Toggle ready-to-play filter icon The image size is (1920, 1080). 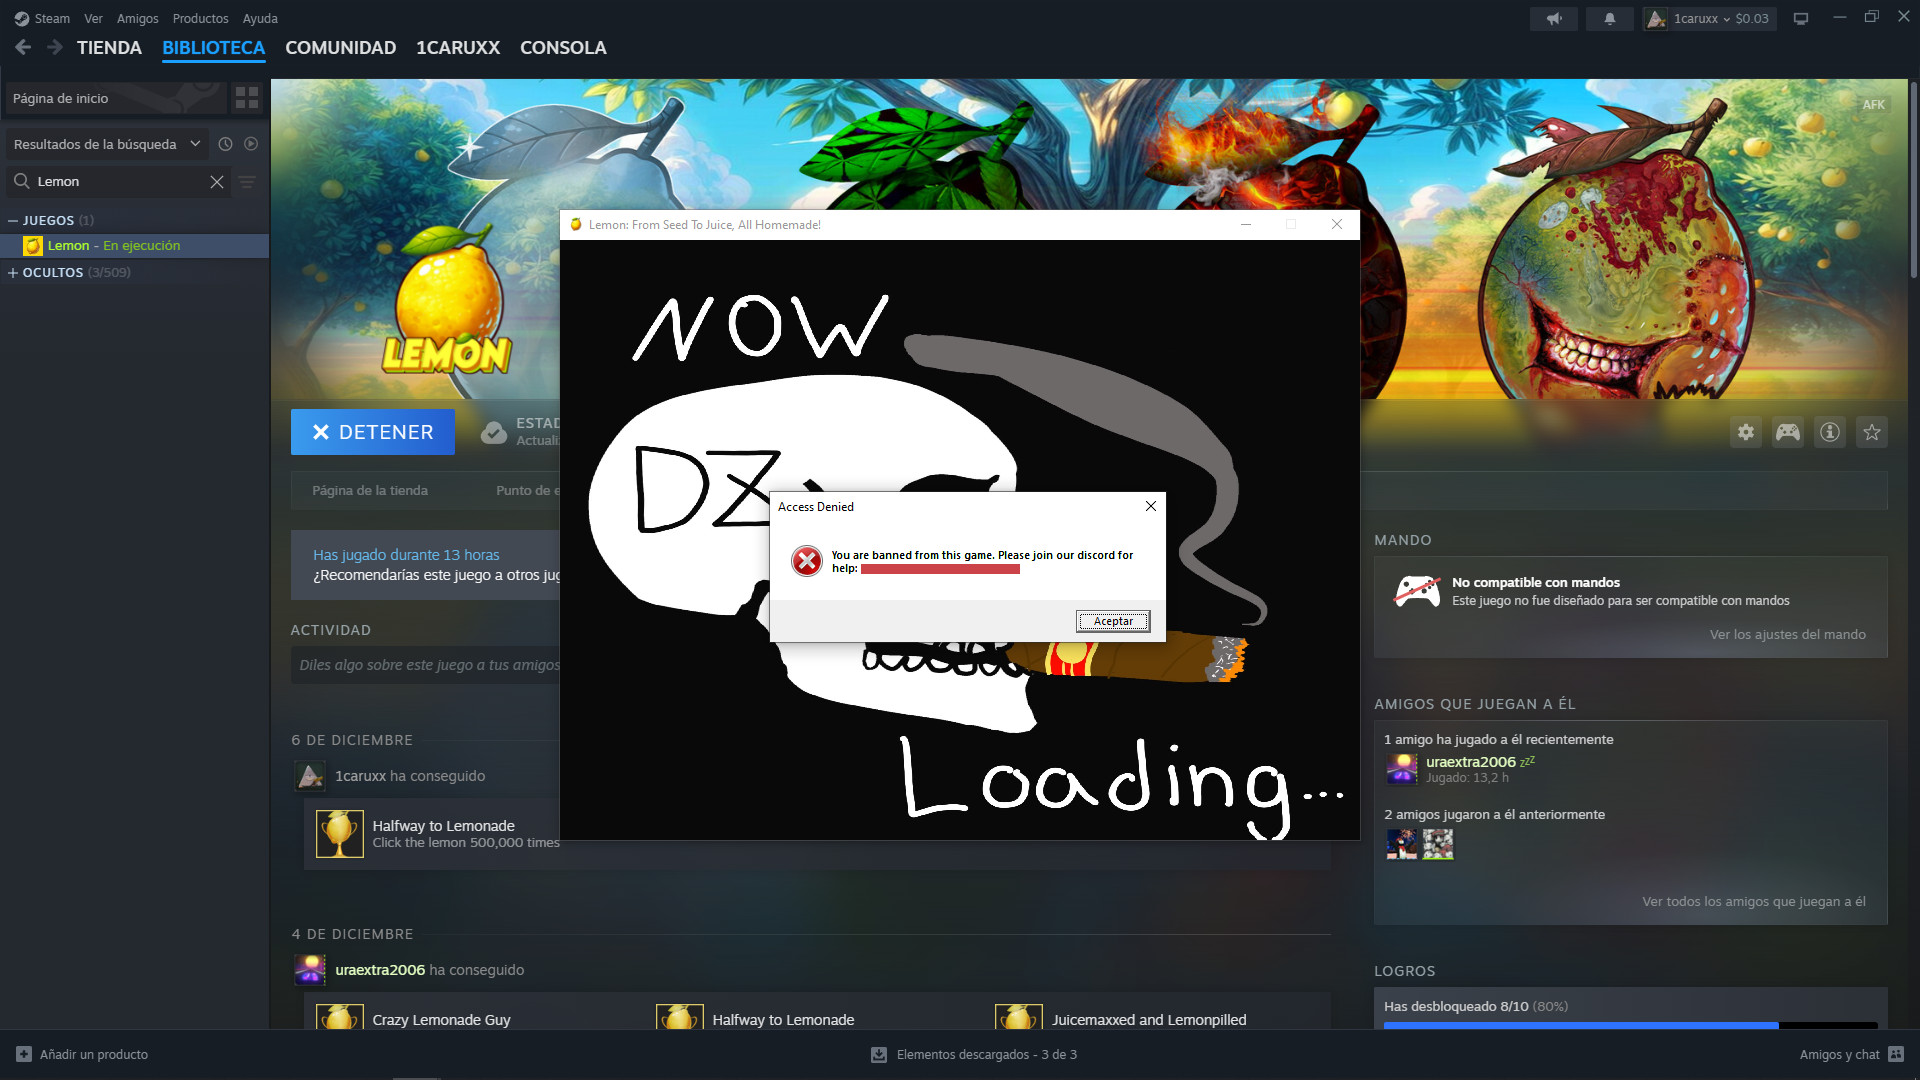(251, 144)
